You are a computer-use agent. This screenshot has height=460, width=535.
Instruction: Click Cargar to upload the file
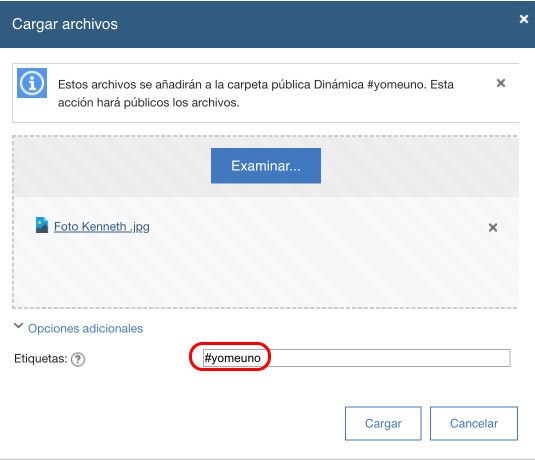click(x=383, y=423)
